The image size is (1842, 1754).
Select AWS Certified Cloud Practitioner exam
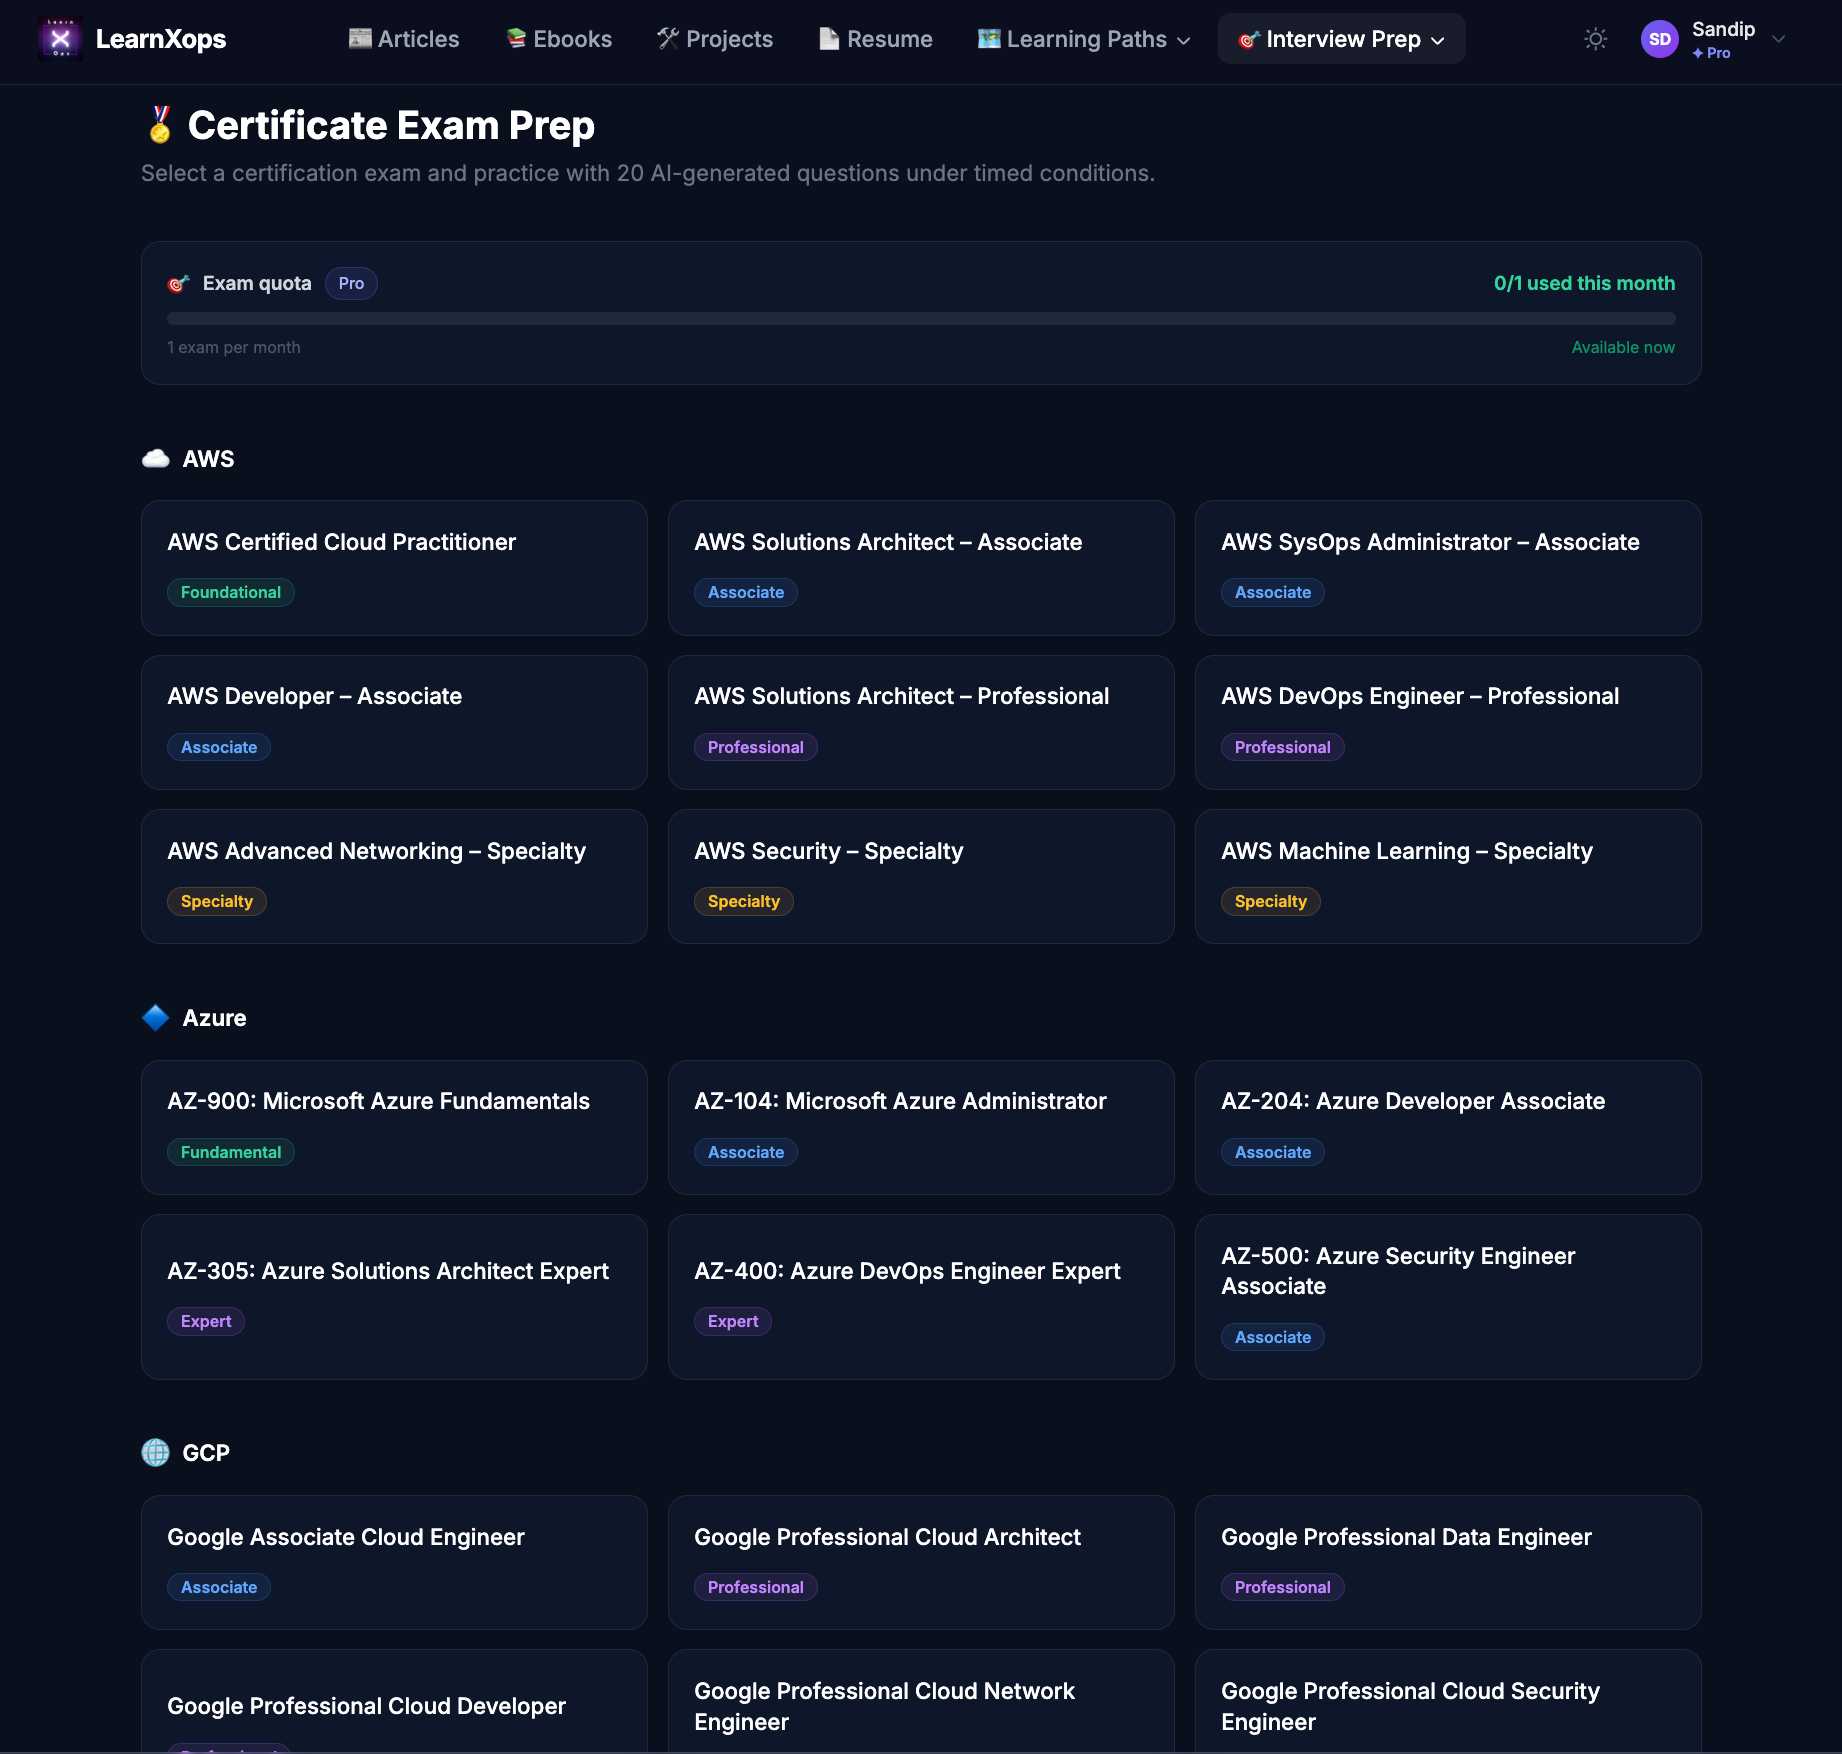point(394,568)
